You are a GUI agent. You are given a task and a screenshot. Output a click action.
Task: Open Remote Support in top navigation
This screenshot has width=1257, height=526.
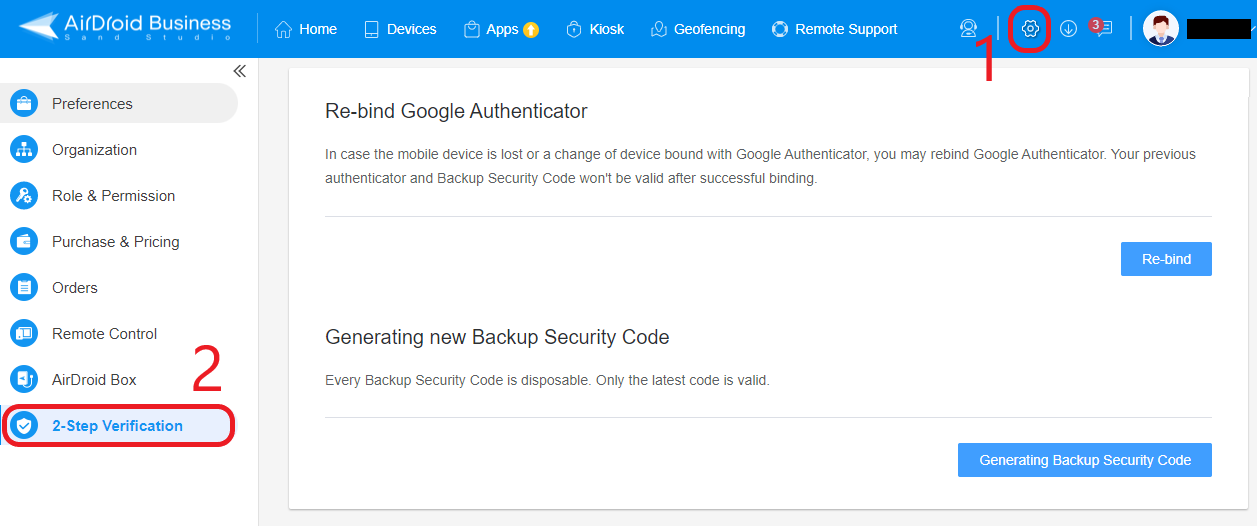pos(835,29)
